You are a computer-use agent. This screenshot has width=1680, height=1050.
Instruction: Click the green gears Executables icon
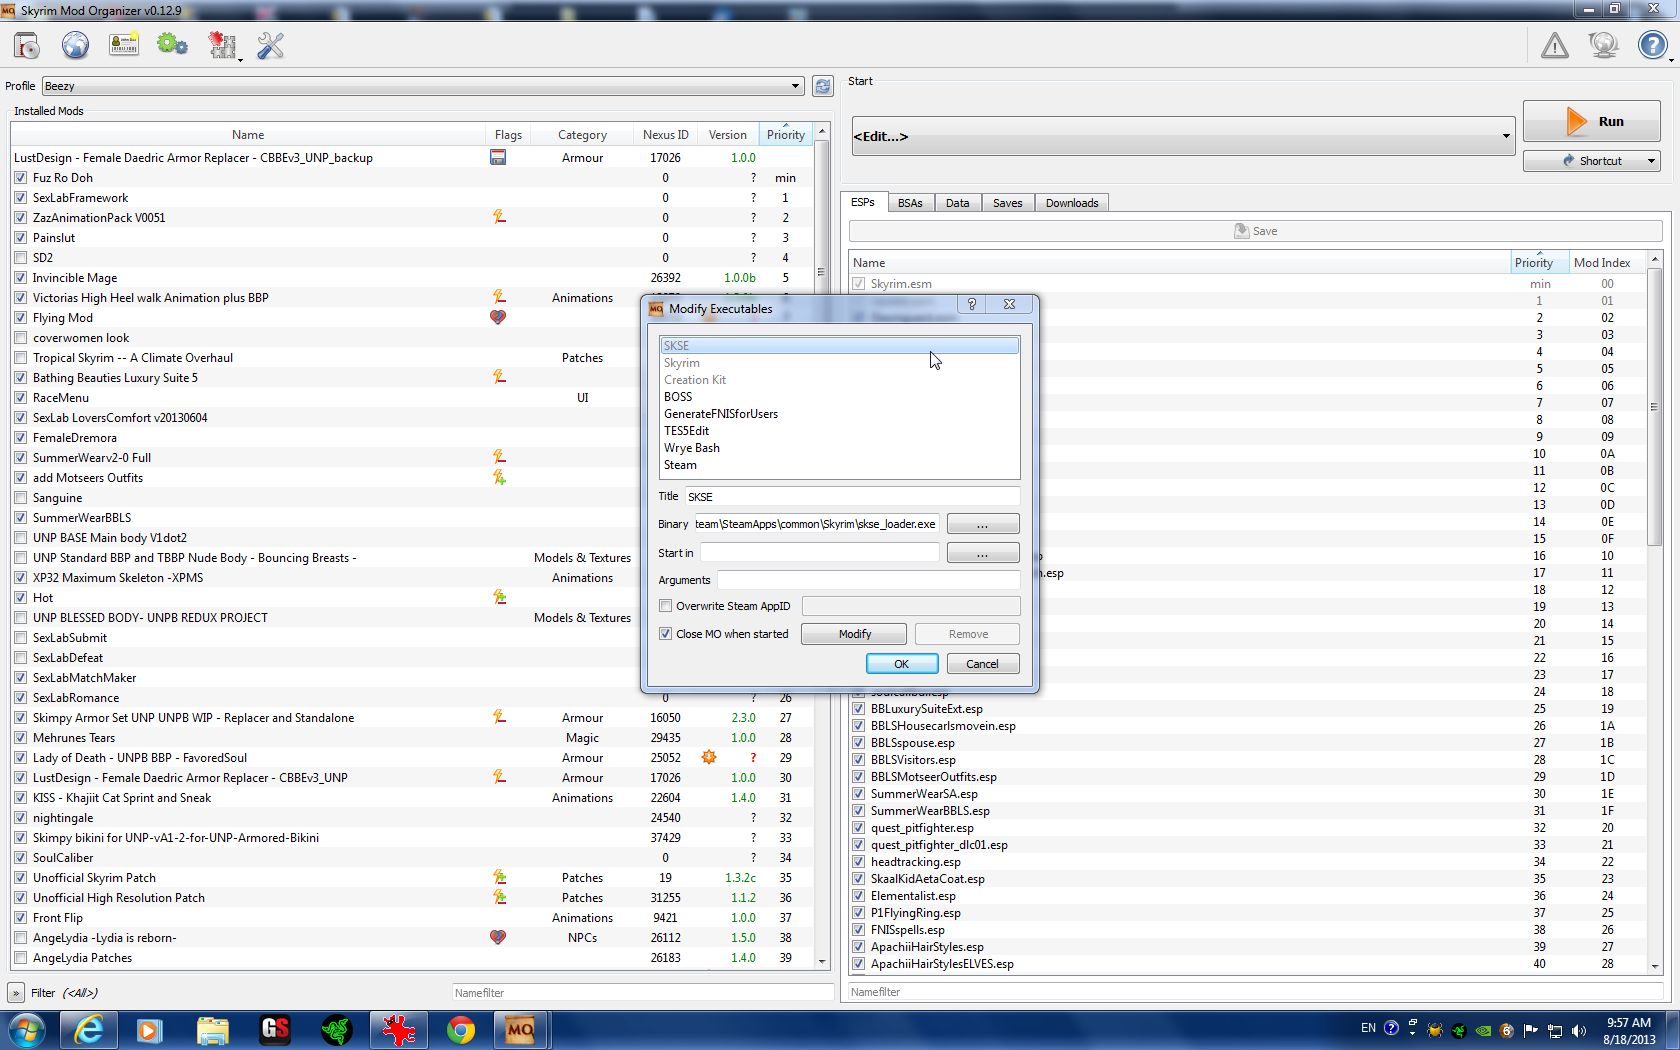(x=172, y=46)
